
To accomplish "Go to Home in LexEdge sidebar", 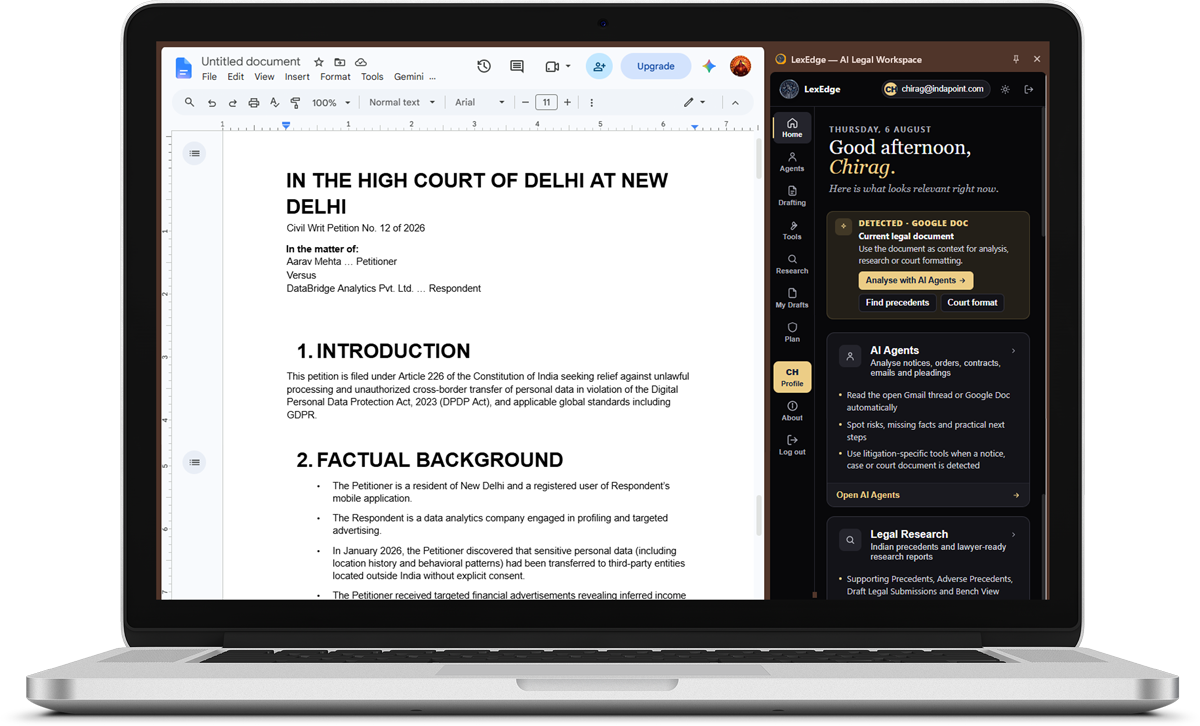I will tap(792, 128).
